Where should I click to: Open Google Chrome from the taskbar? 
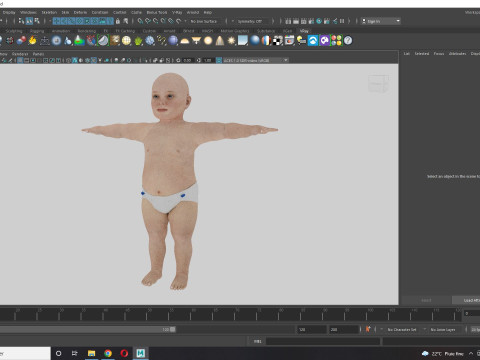pos(108,353)
